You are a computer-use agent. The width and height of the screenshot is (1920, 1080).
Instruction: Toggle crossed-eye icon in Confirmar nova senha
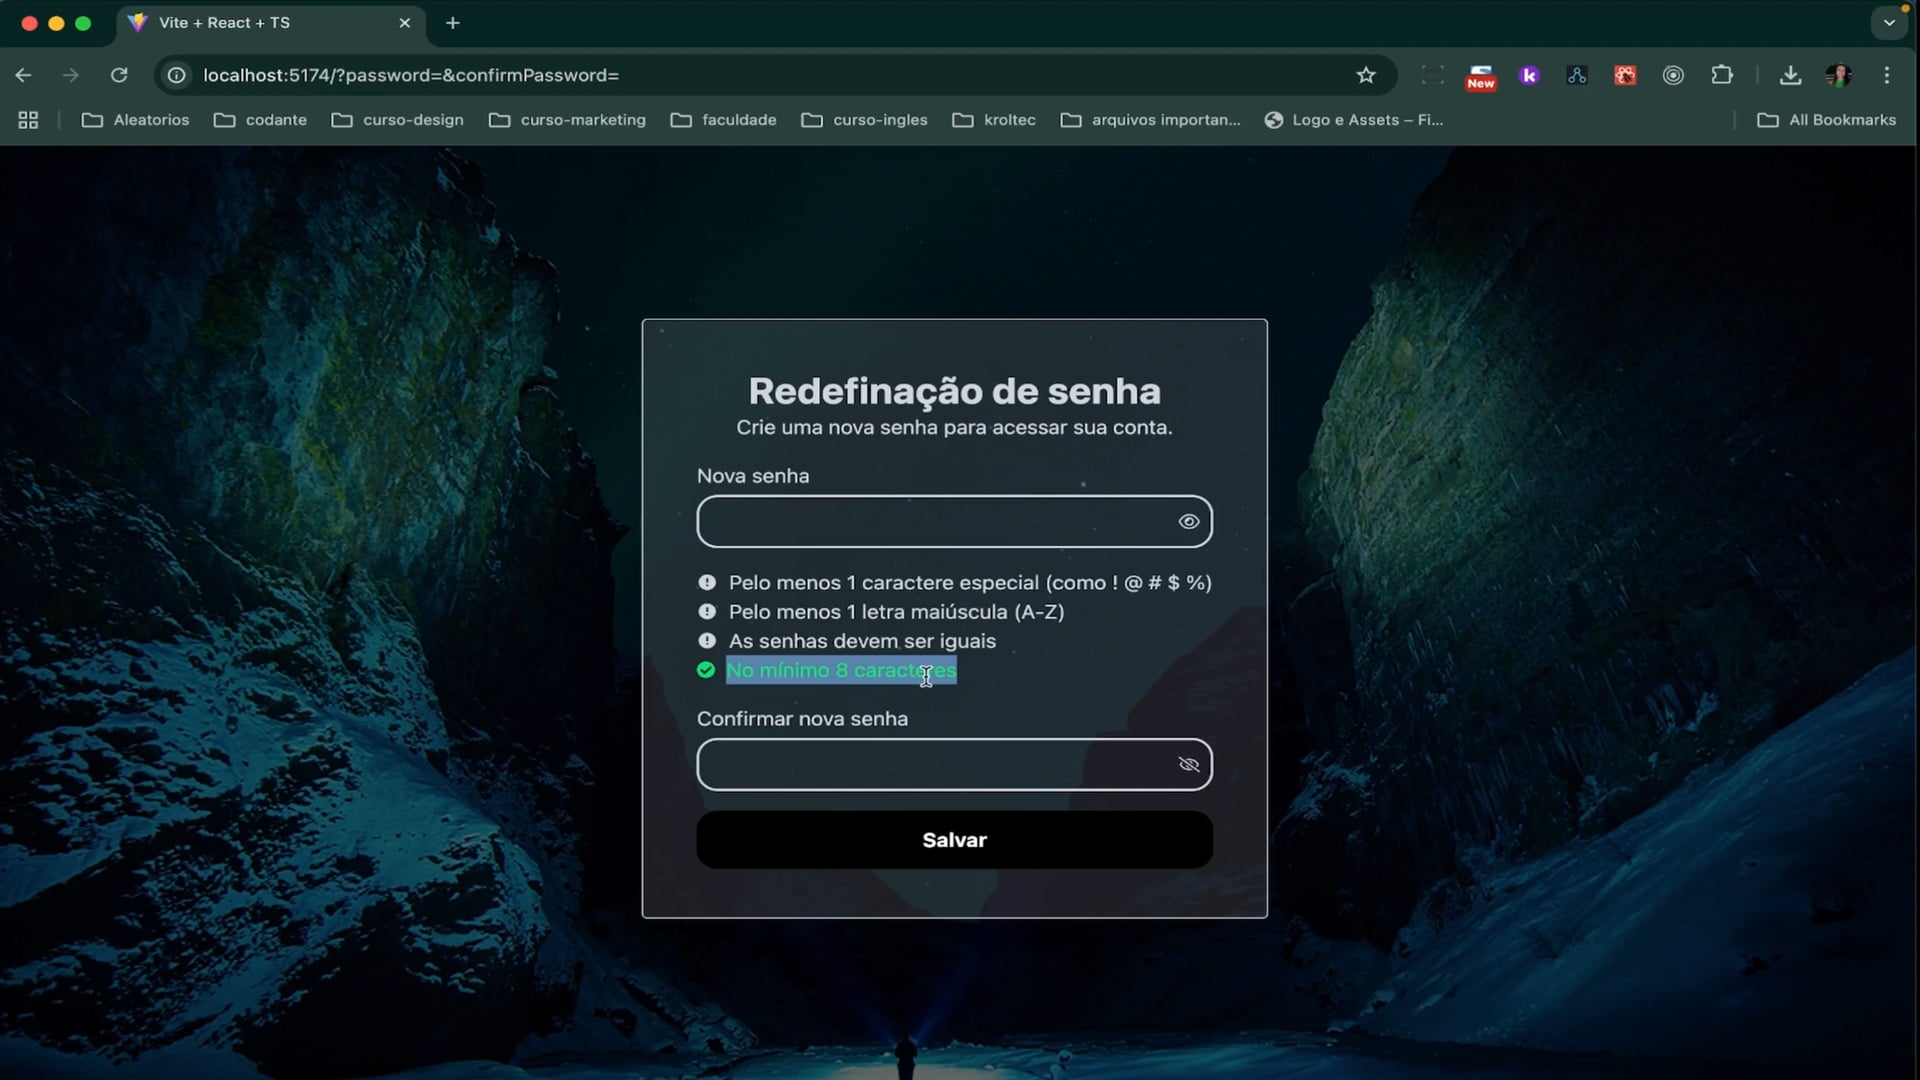tap(1188, 764)
